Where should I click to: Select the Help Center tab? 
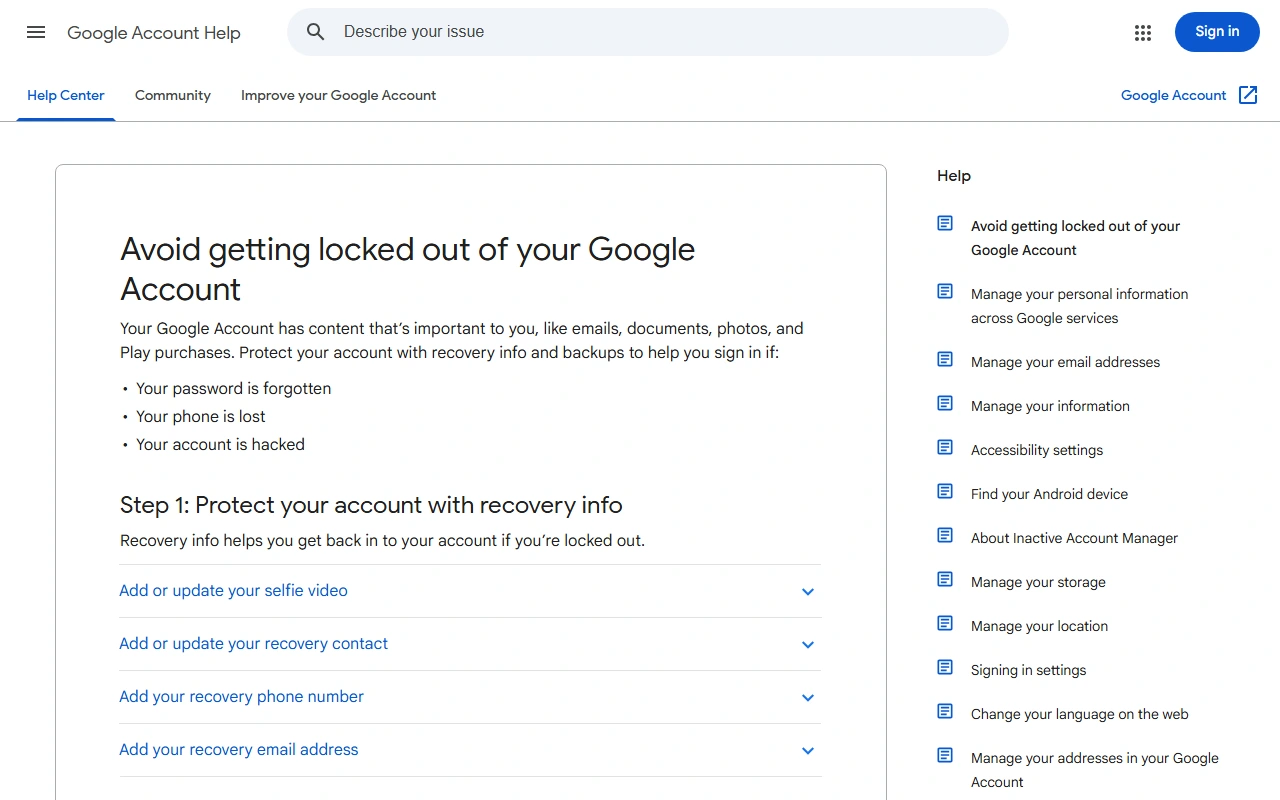coord(66,96)
